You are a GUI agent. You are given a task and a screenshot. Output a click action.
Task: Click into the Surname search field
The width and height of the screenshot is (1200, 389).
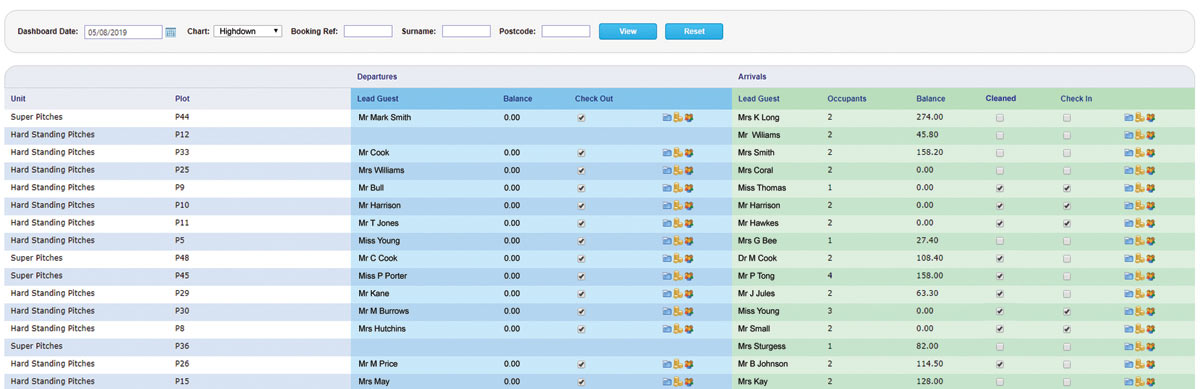click(466, 31)
